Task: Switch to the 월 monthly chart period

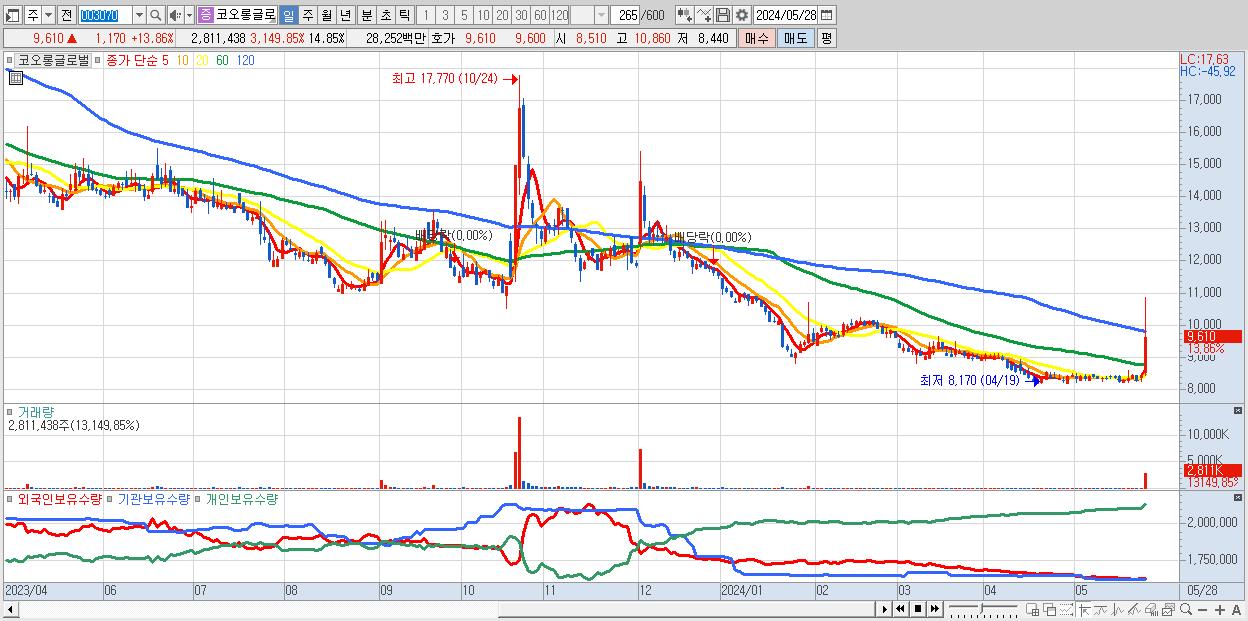Action: 326,15
